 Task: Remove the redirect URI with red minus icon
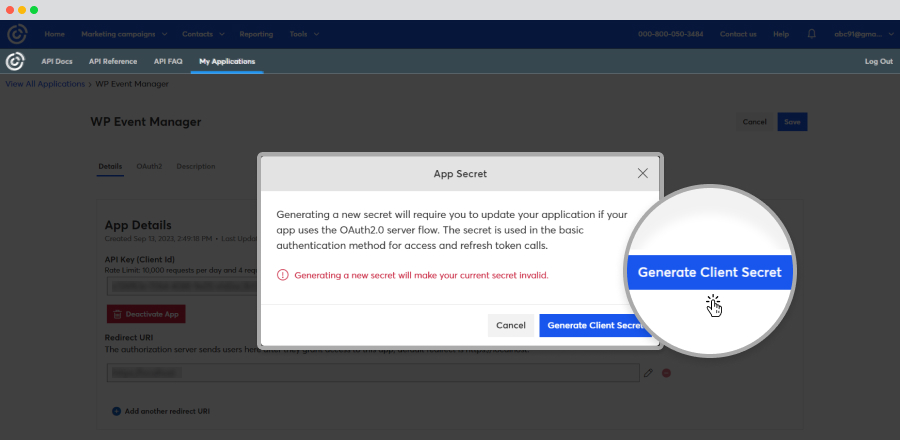tap(666, 373)
